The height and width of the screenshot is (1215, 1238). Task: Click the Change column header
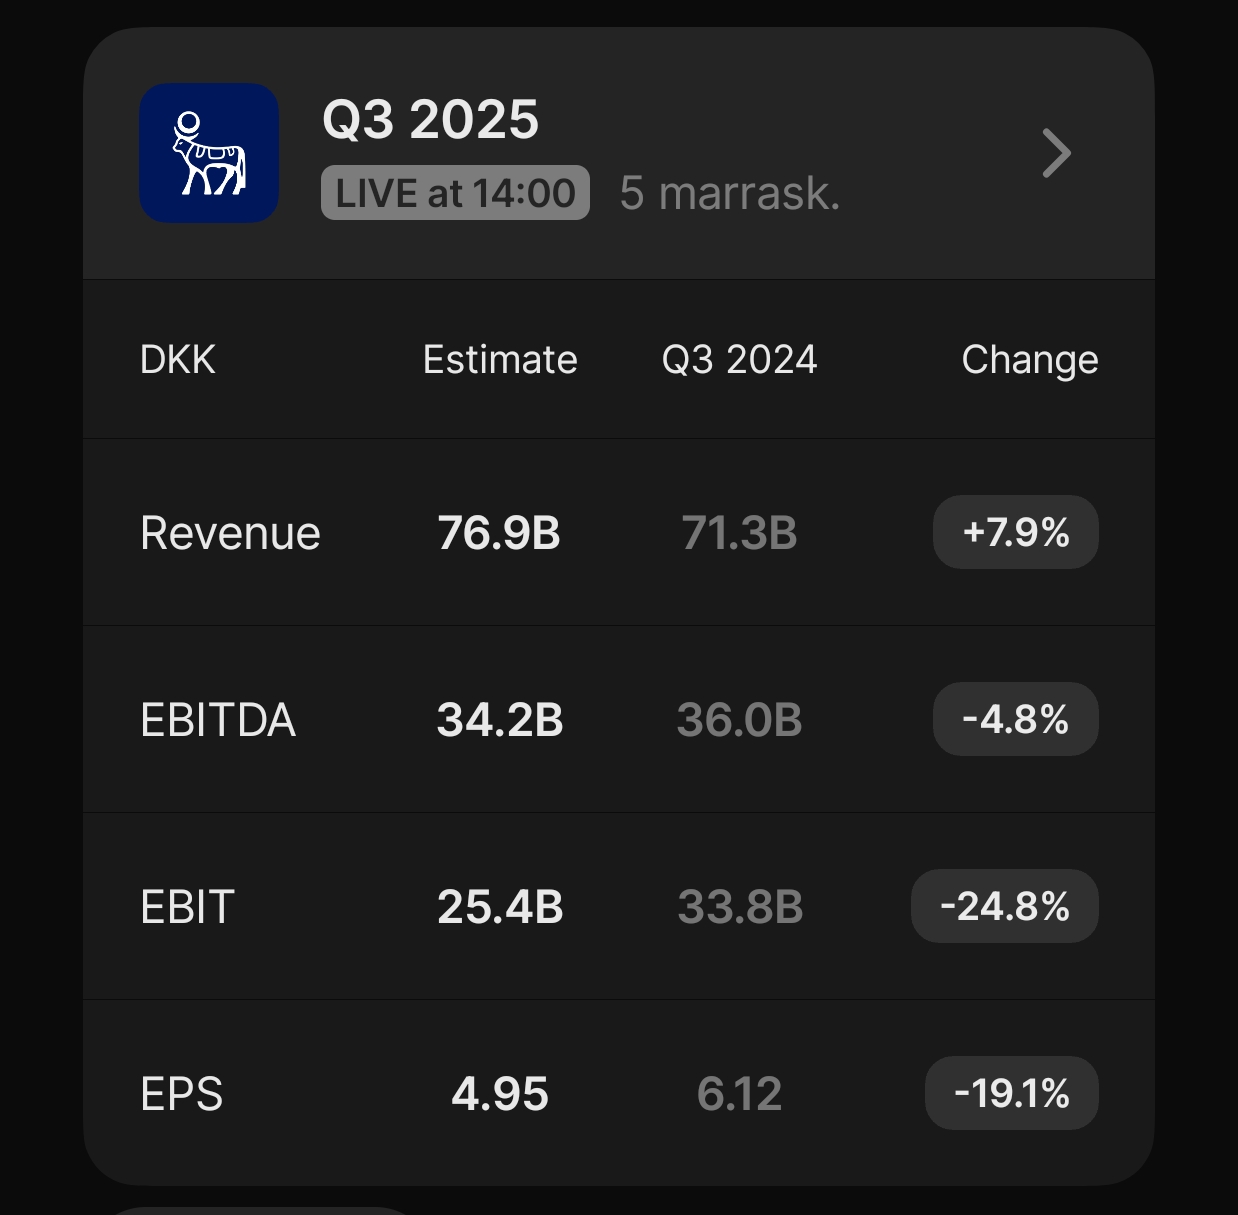coord(1029,359)
